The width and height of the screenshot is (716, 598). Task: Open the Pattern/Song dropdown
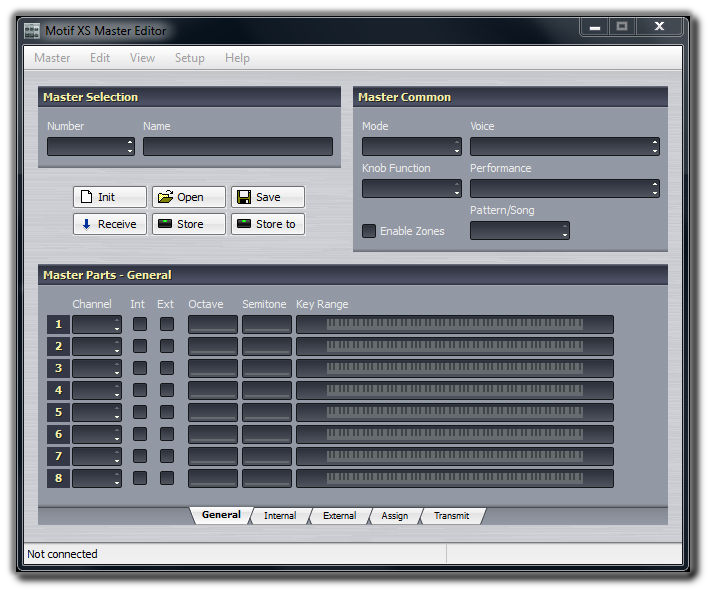(520, 231)
